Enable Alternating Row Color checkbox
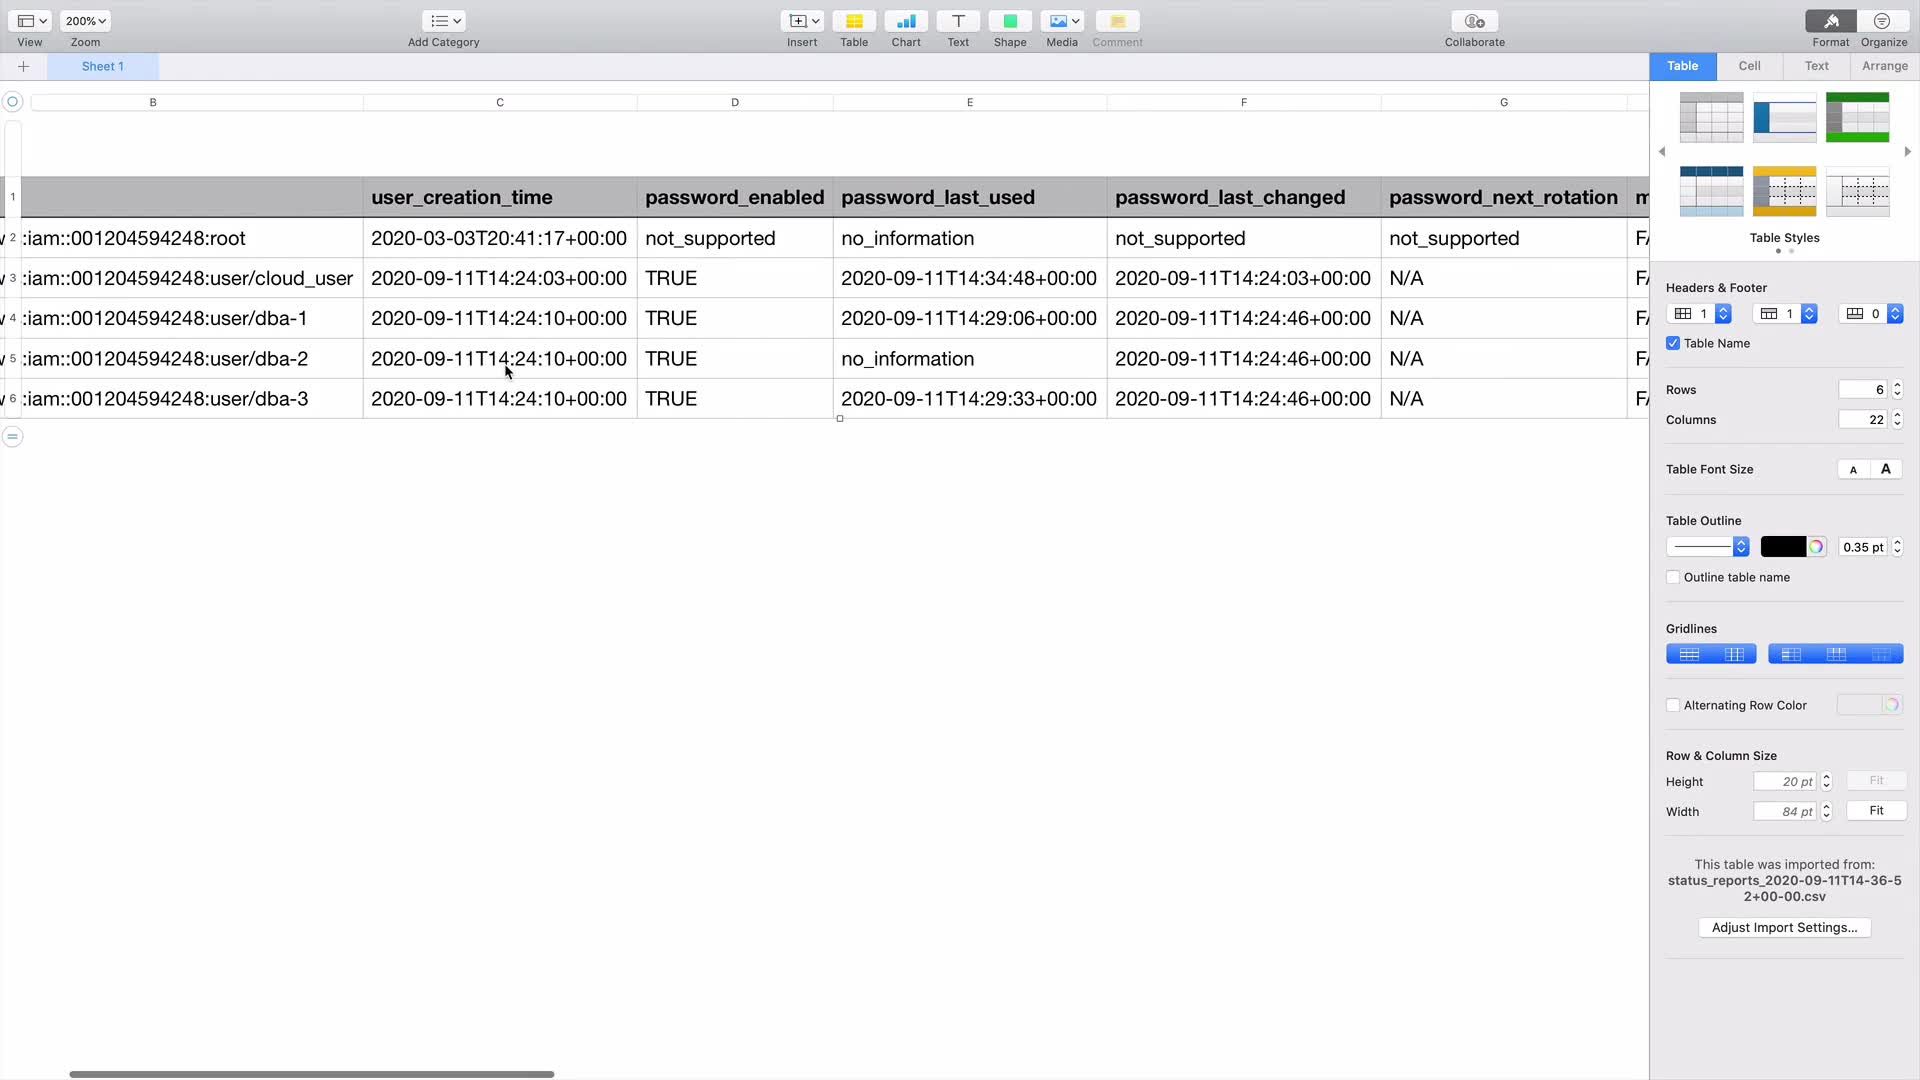The width and height of the screenshot is (1920, 1080). (1673, 705)
